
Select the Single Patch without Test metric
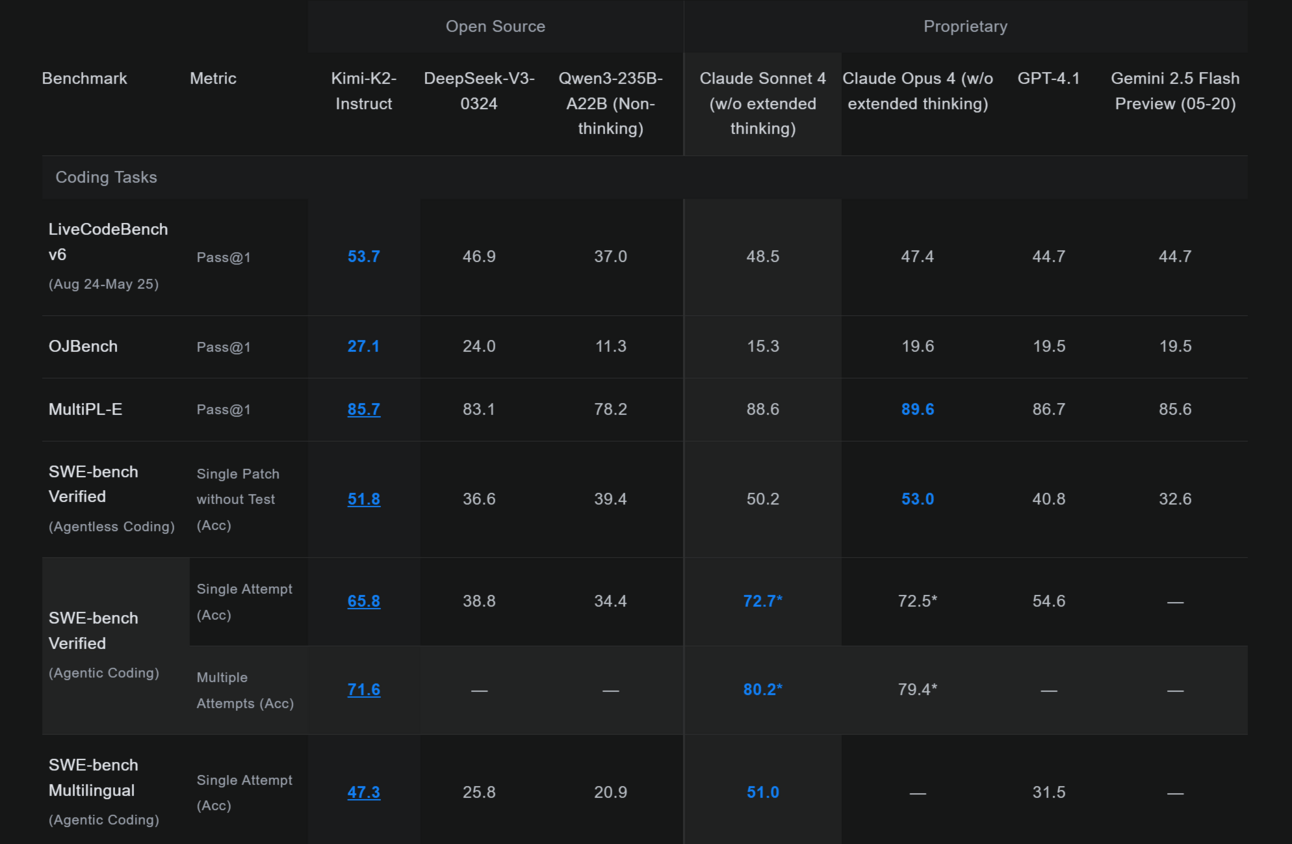[238, 499]
